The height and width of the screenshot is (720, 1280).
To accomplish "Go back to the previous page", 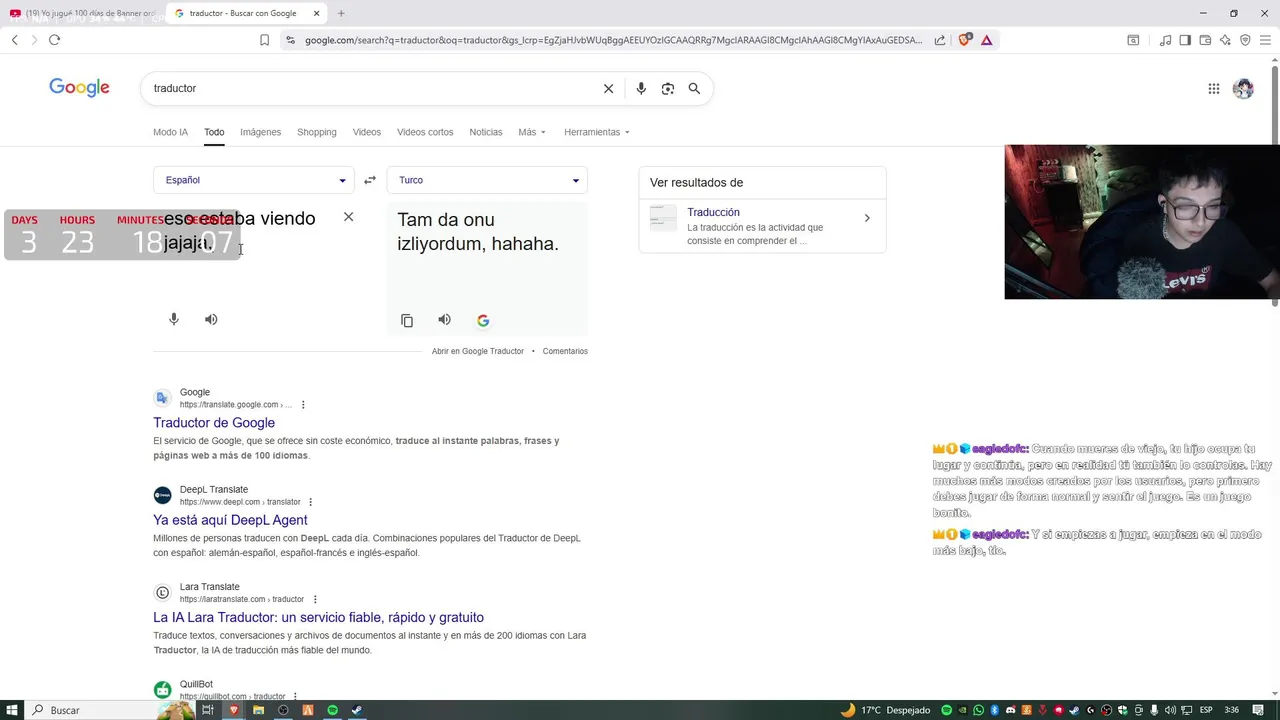I will click(14, 40).
